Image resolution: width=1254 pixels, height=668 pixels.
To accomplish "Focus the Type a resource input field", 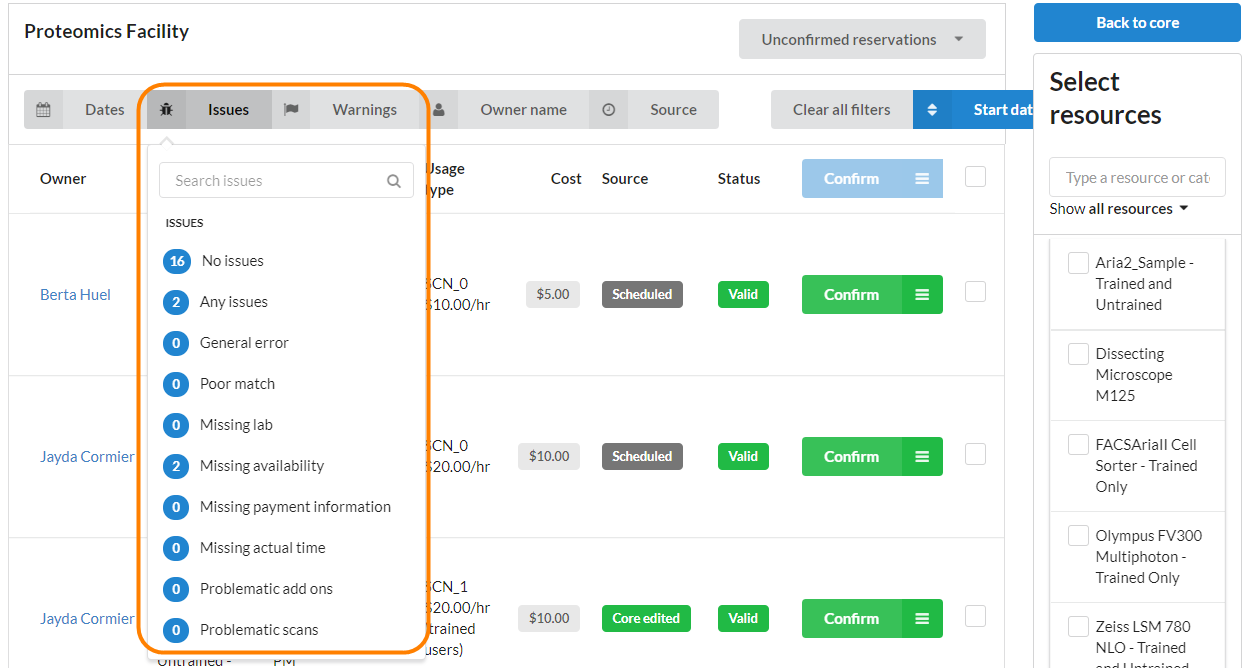I will [1136, 178].
